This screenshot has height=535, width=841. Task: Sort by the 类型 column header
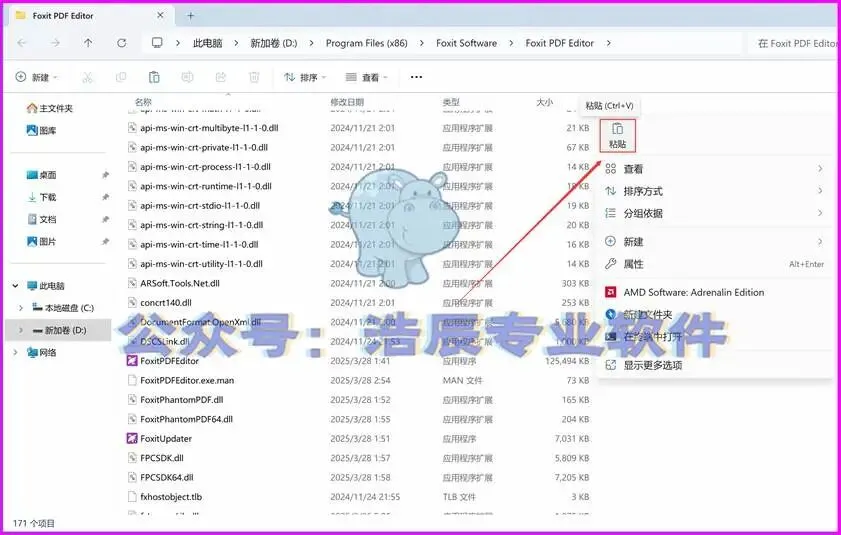point(451,102)
